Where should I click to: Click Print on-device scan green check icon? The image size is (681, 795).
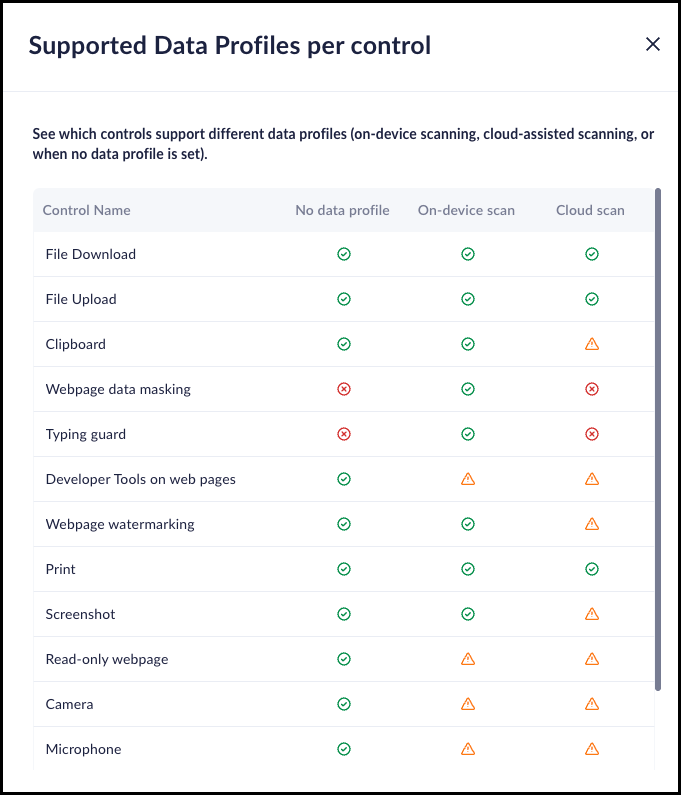[467, 569]
